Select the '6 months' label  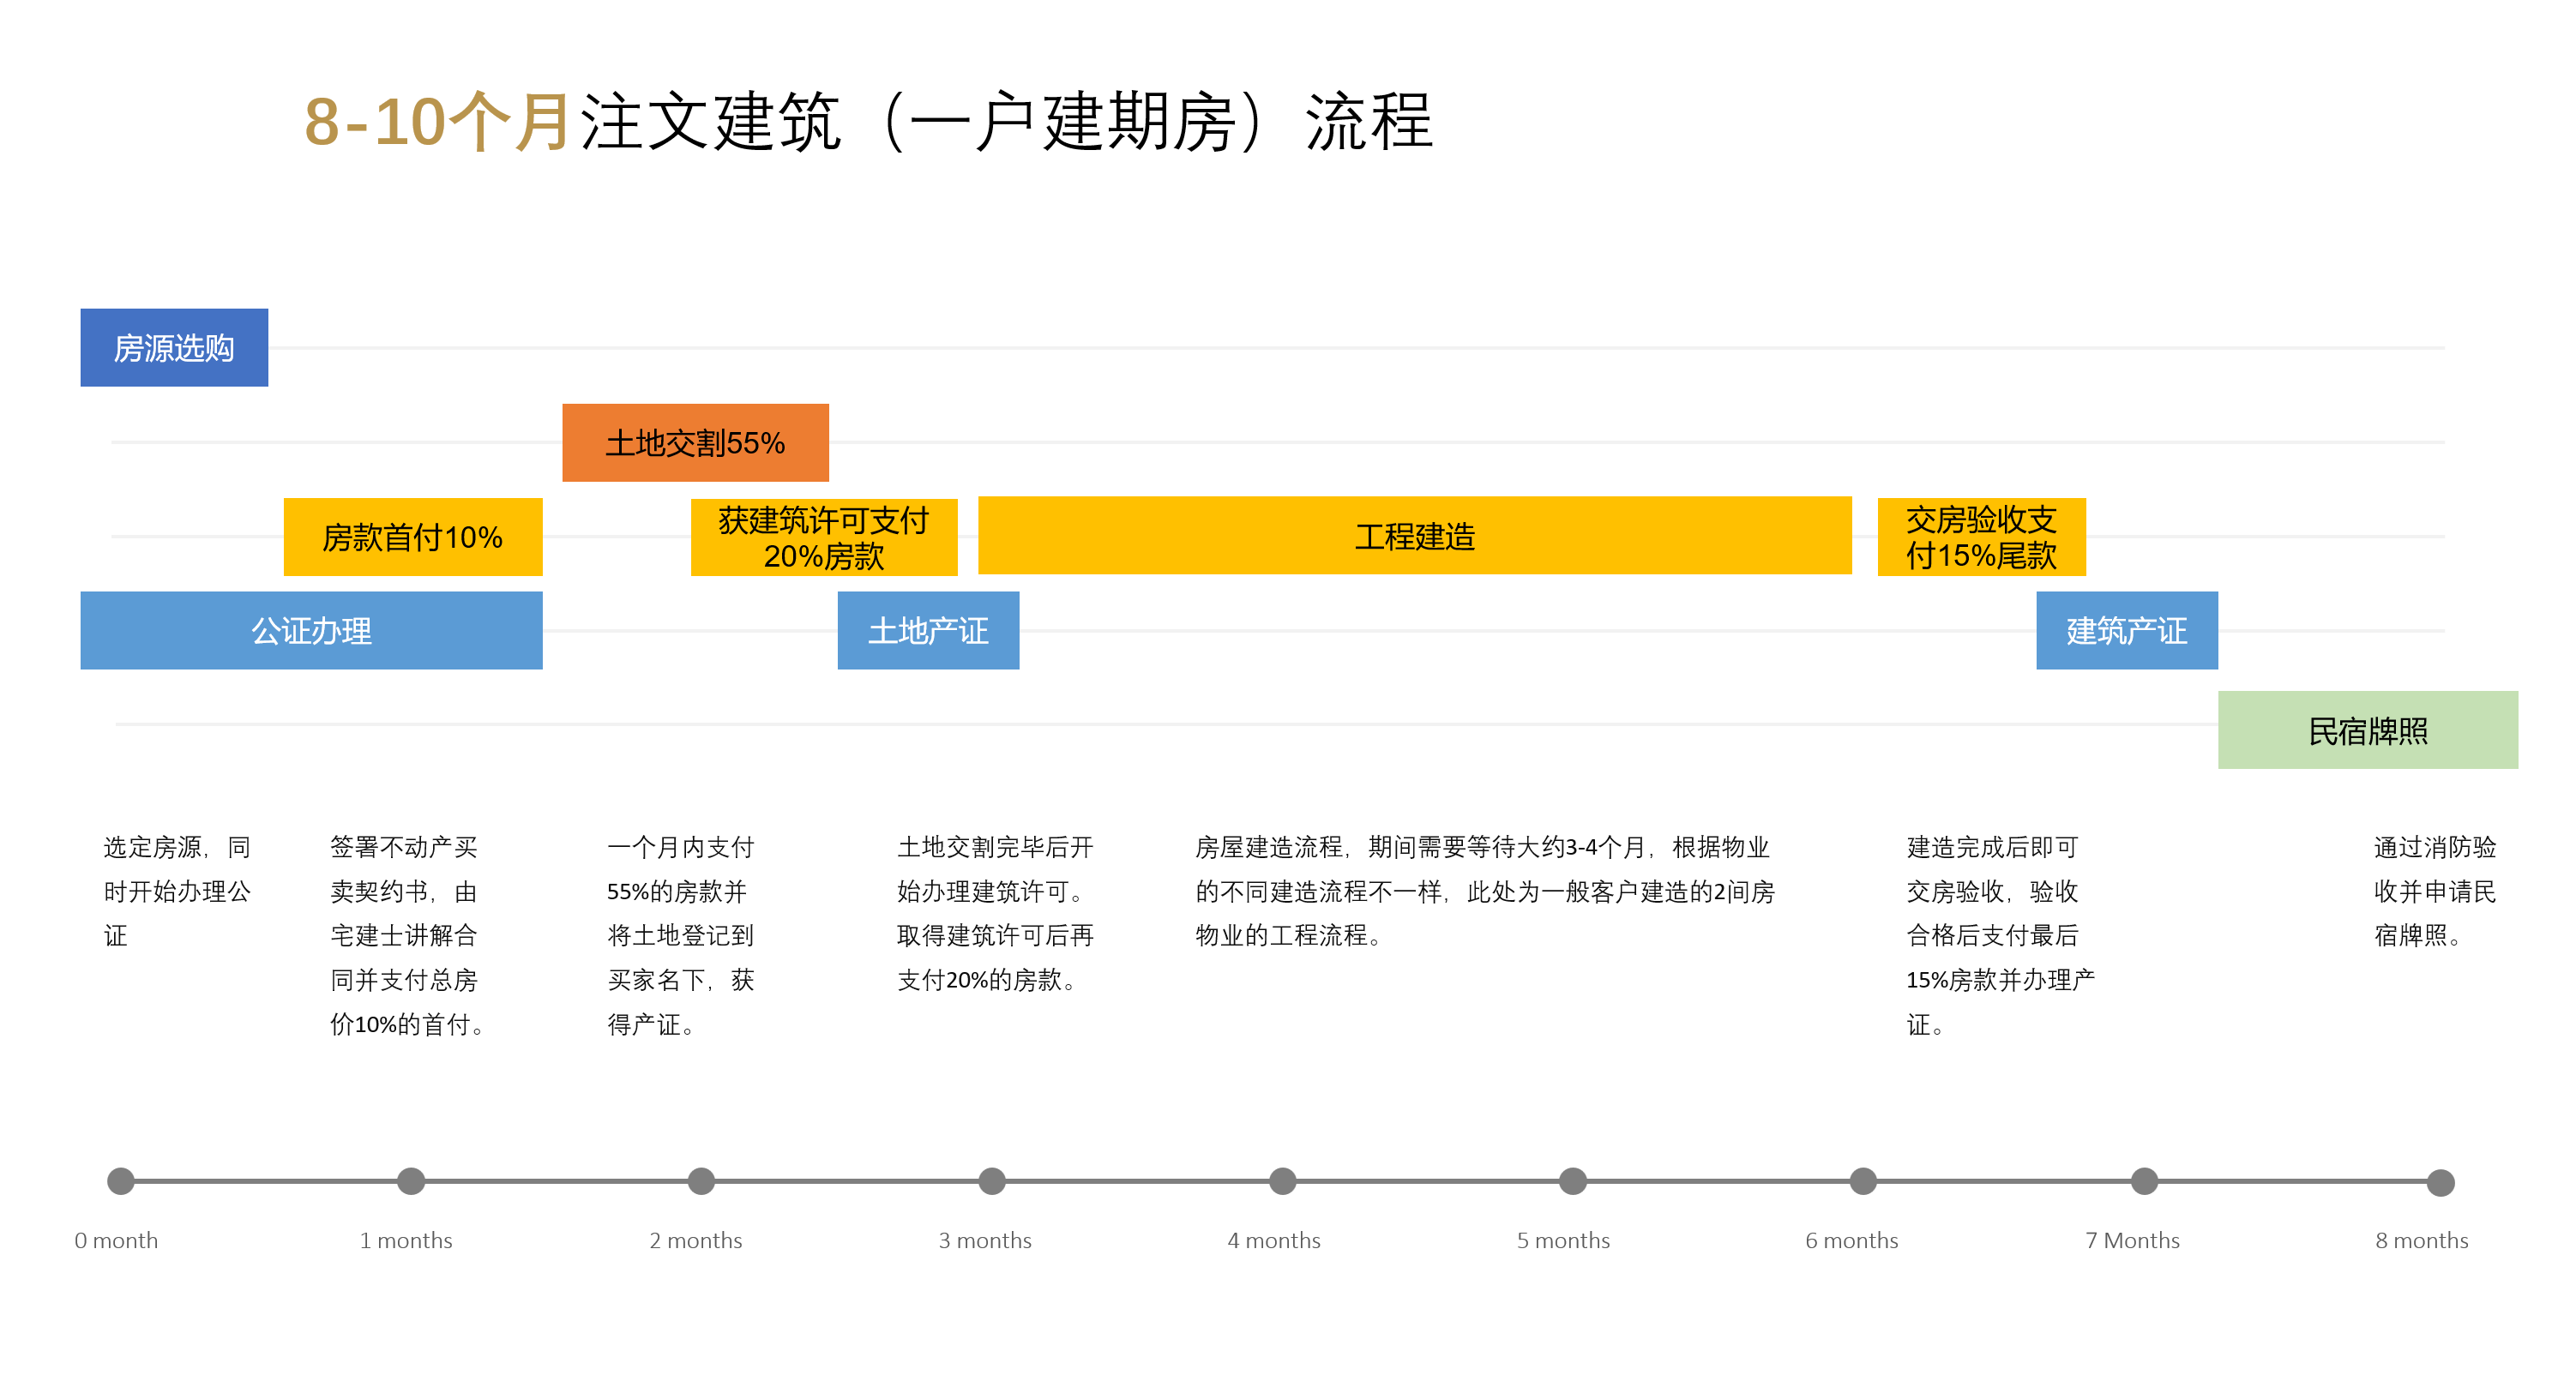tap(1852, 1240)
